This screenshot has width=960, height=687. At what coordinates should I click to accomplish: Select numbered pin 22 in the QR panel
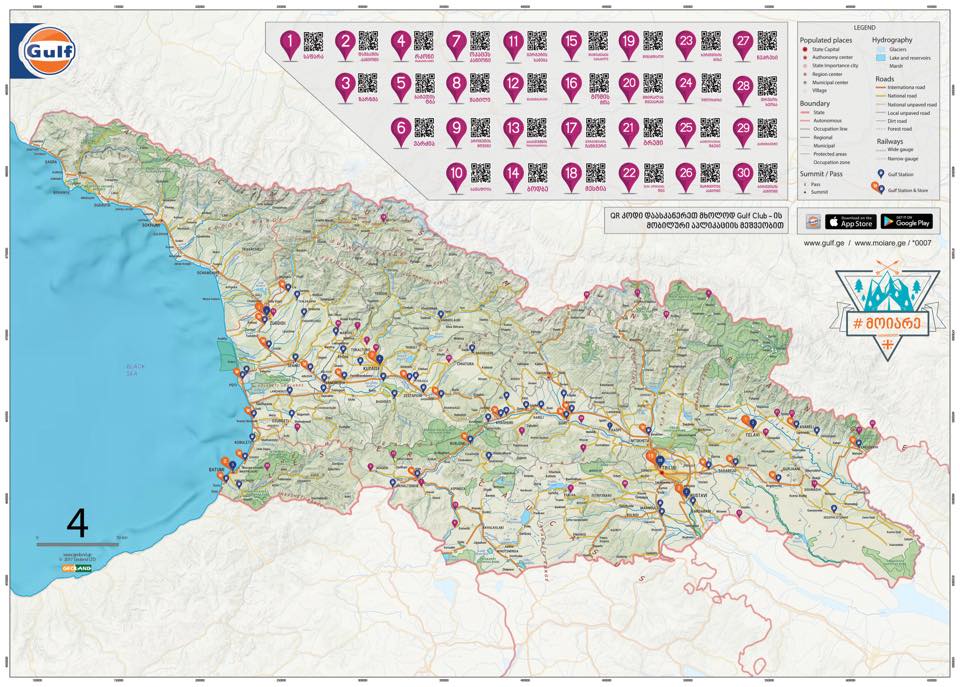(629, 176)
